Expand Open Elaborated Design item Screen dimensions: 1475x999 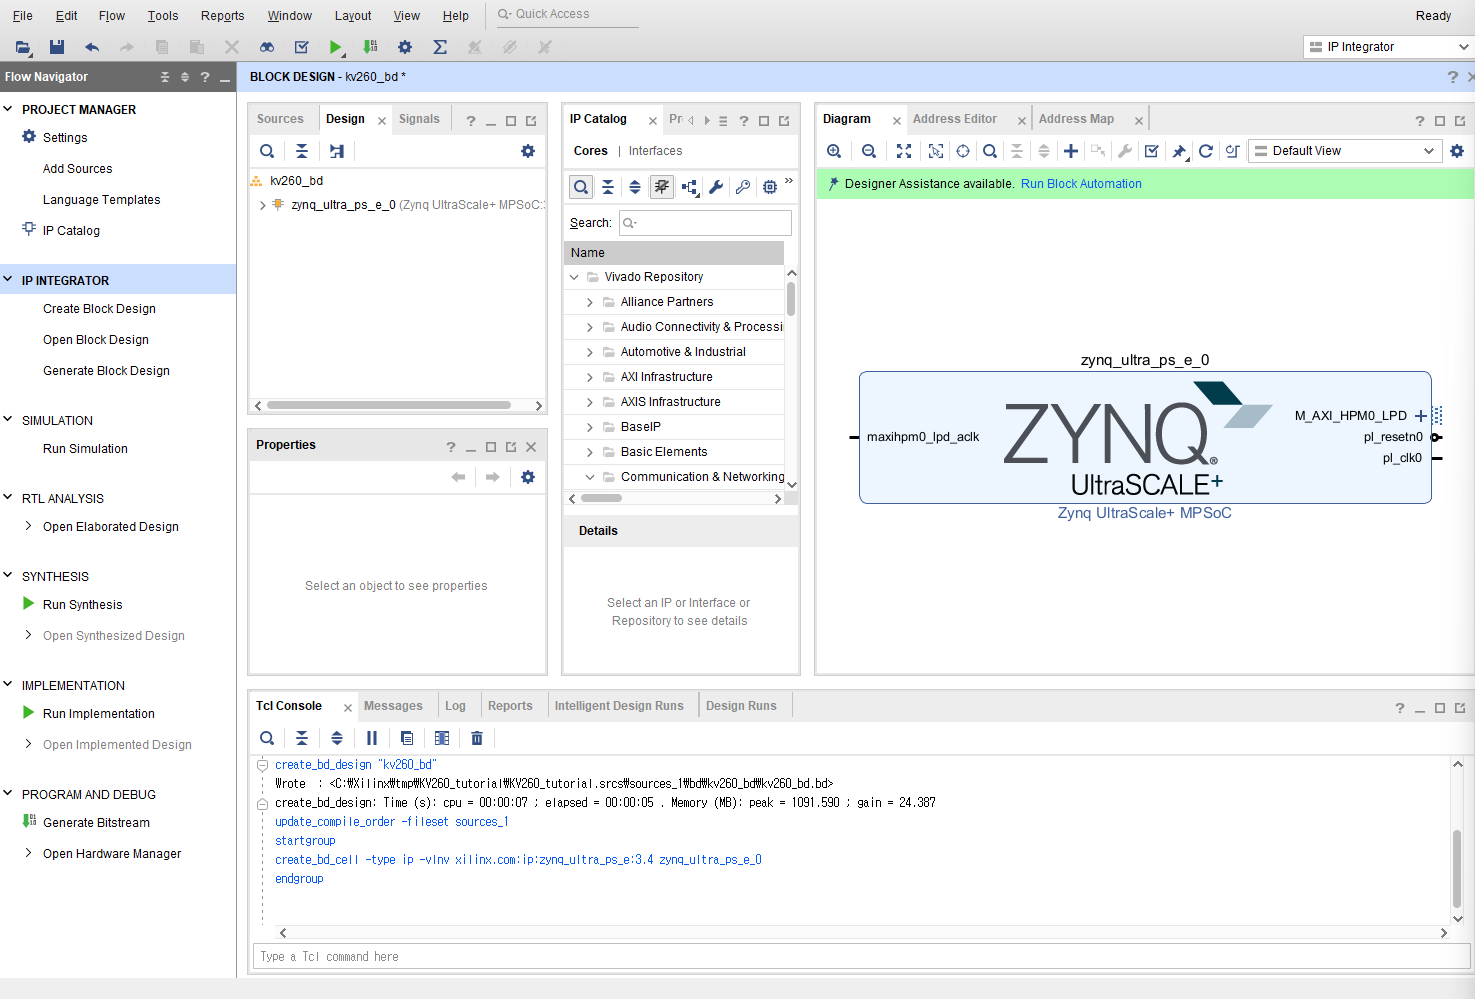(29, 526)
